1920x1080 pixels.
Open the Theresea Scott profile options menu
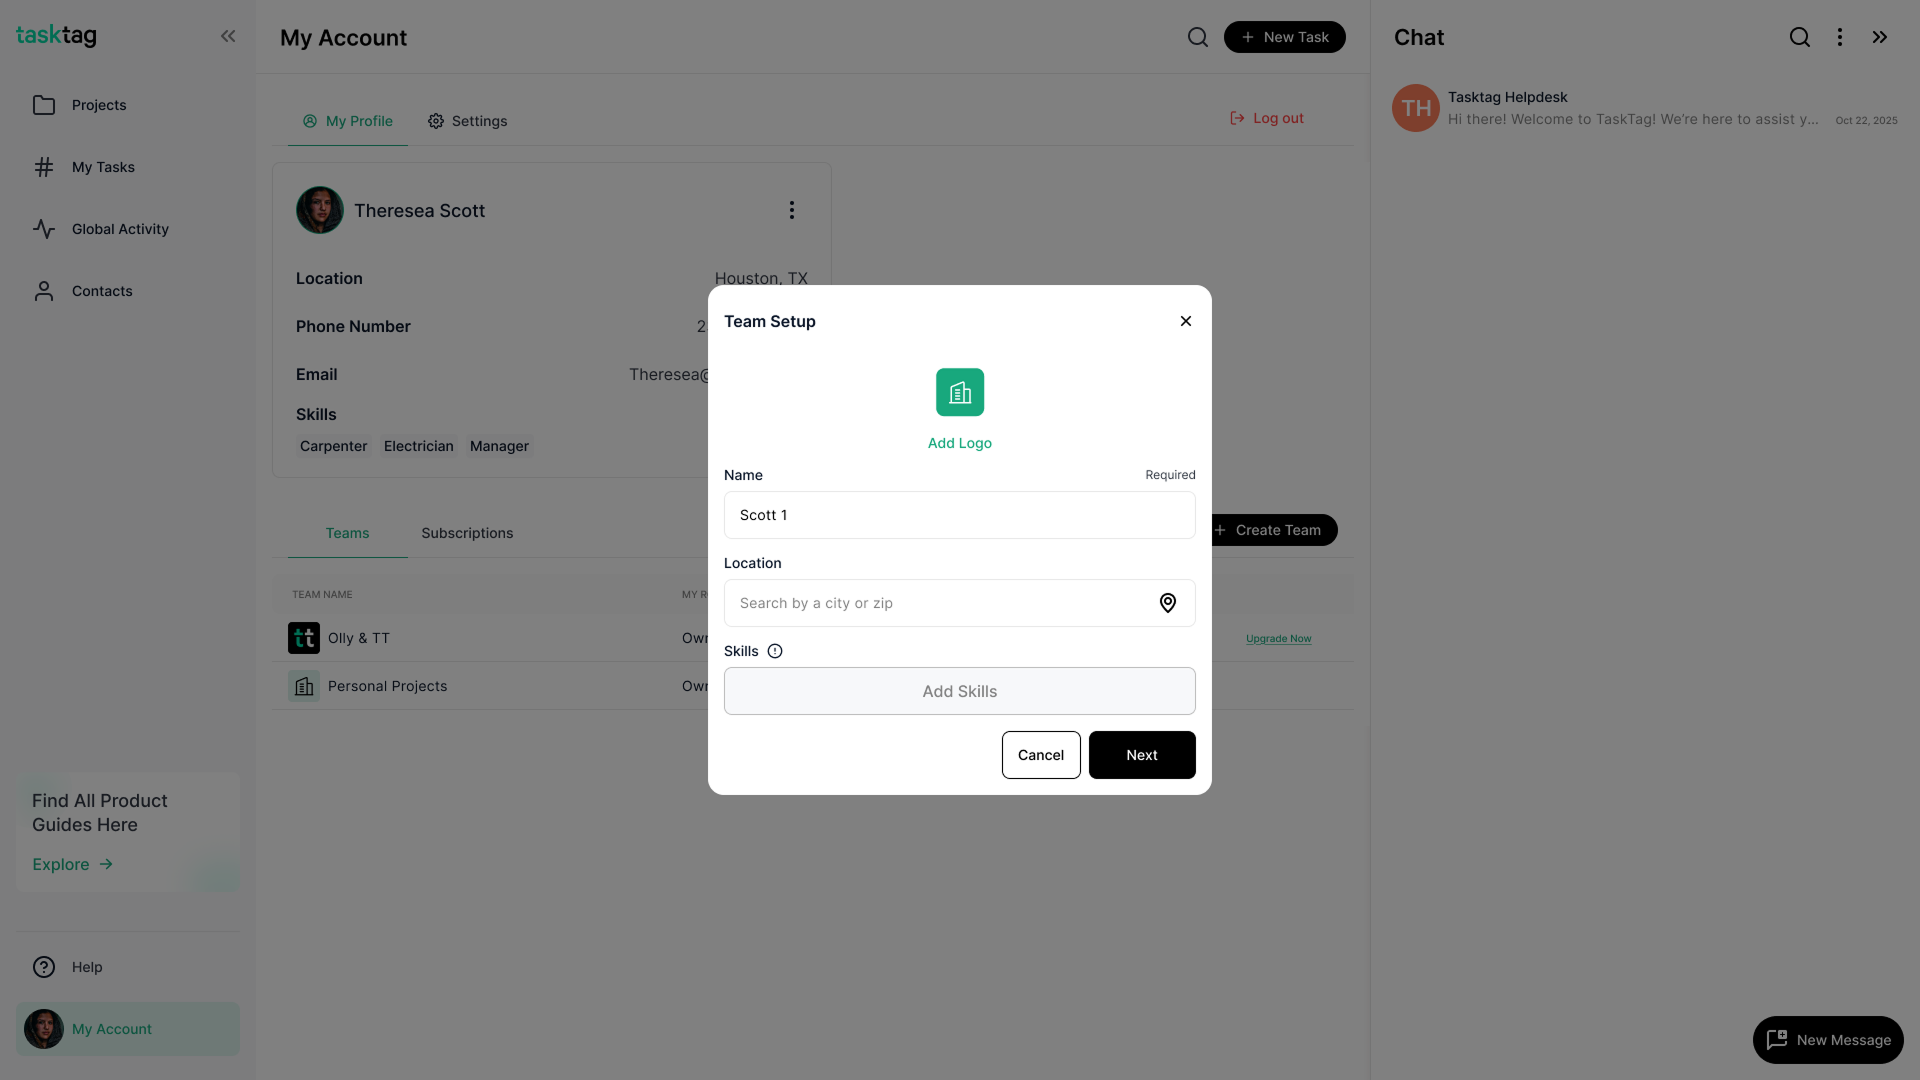point(791,210)
